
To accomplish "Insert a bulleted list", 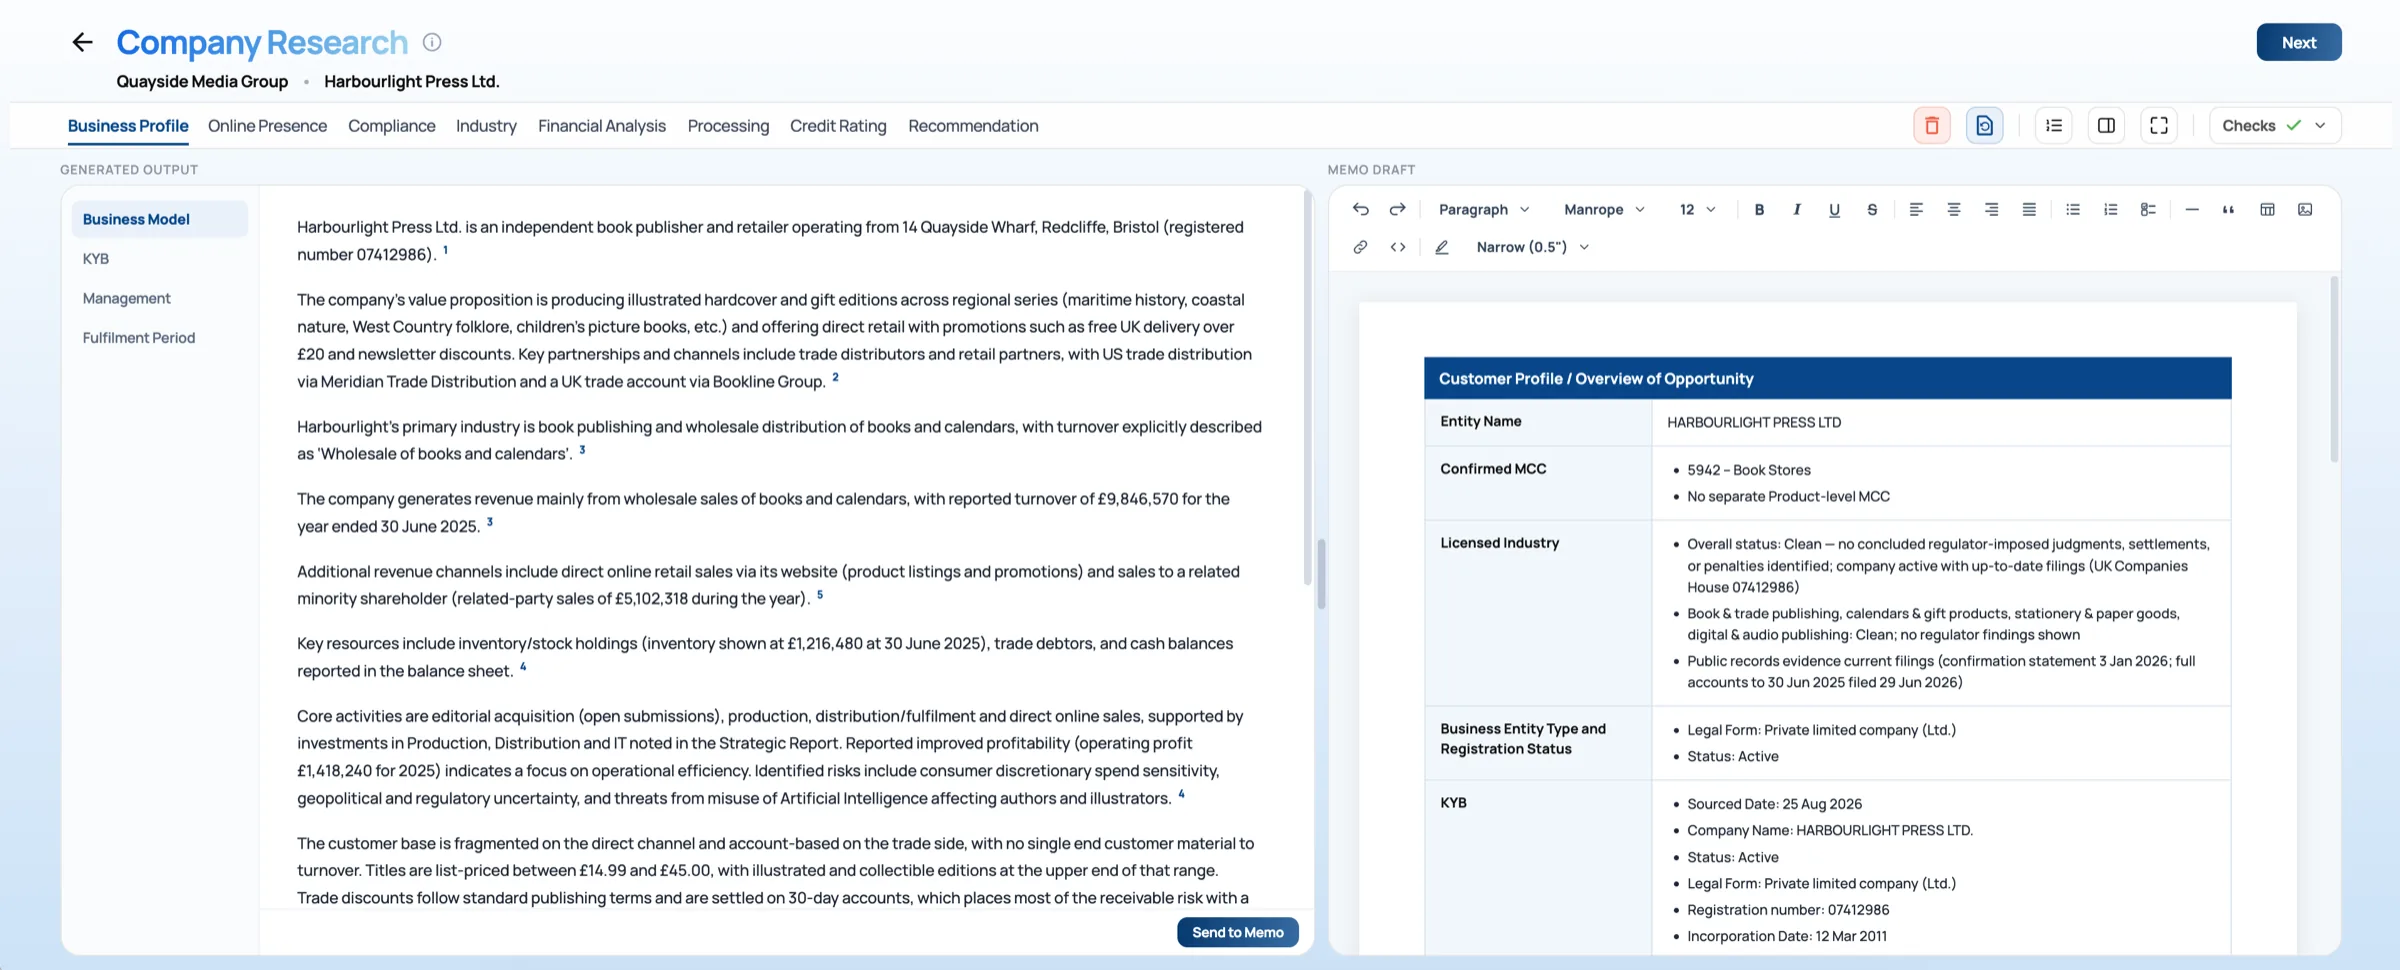I will click(x=2073, y=209).
